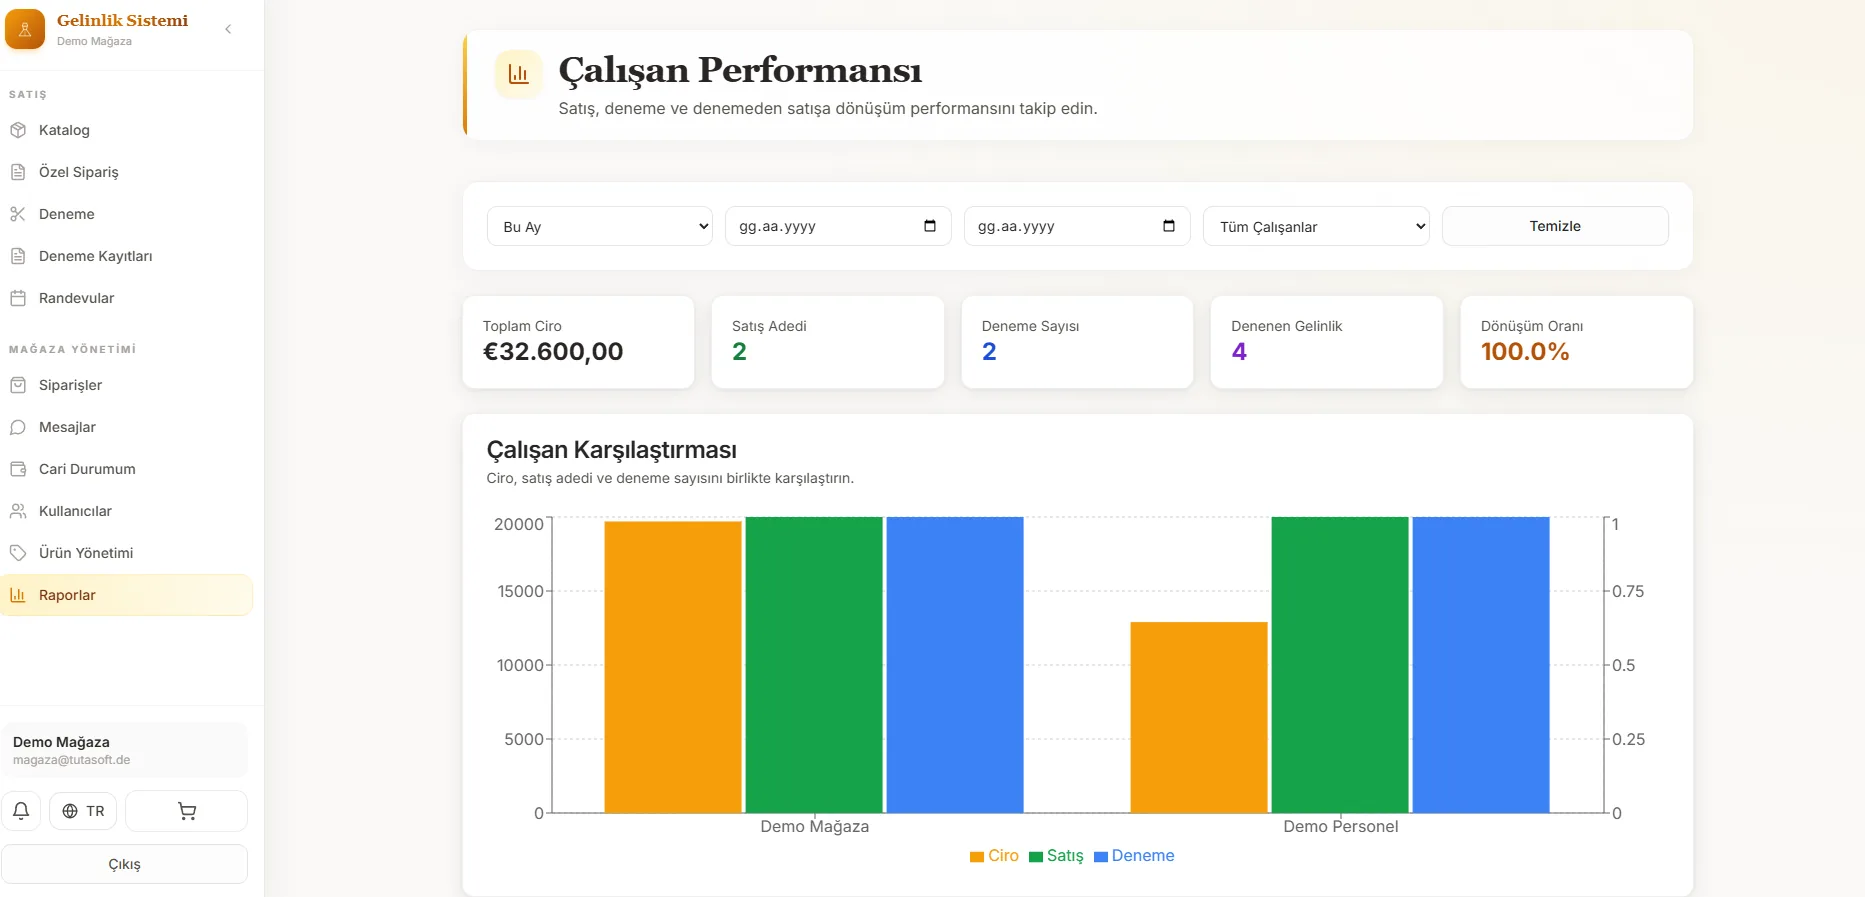Toggle the Satış series in chart legend
This screenshot has height=897, width=1865.
1056,856
